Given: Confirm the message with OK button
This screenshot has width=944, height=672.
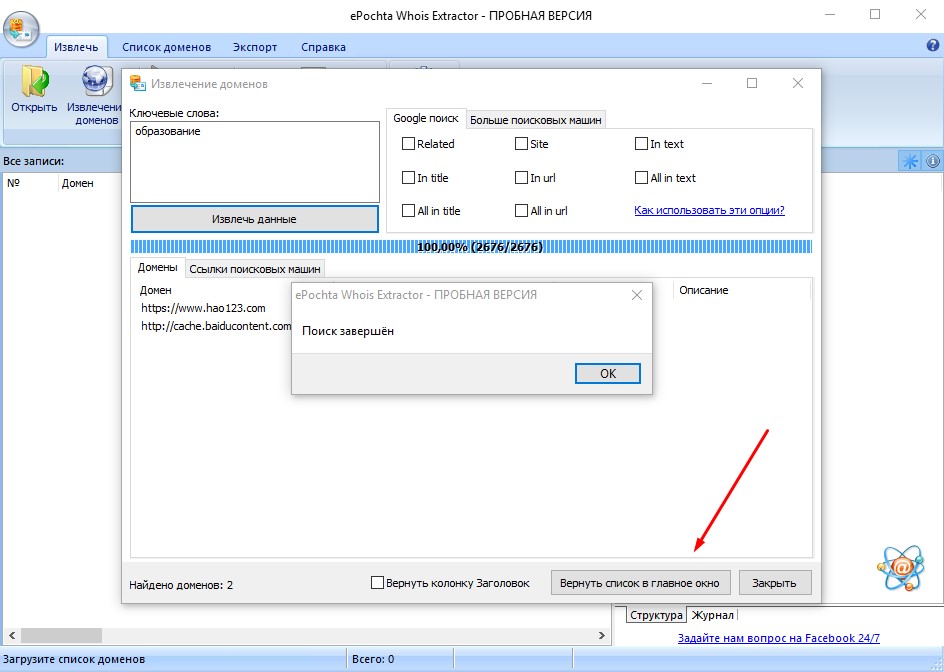Looking at the screenshot, I should point(608,373).
